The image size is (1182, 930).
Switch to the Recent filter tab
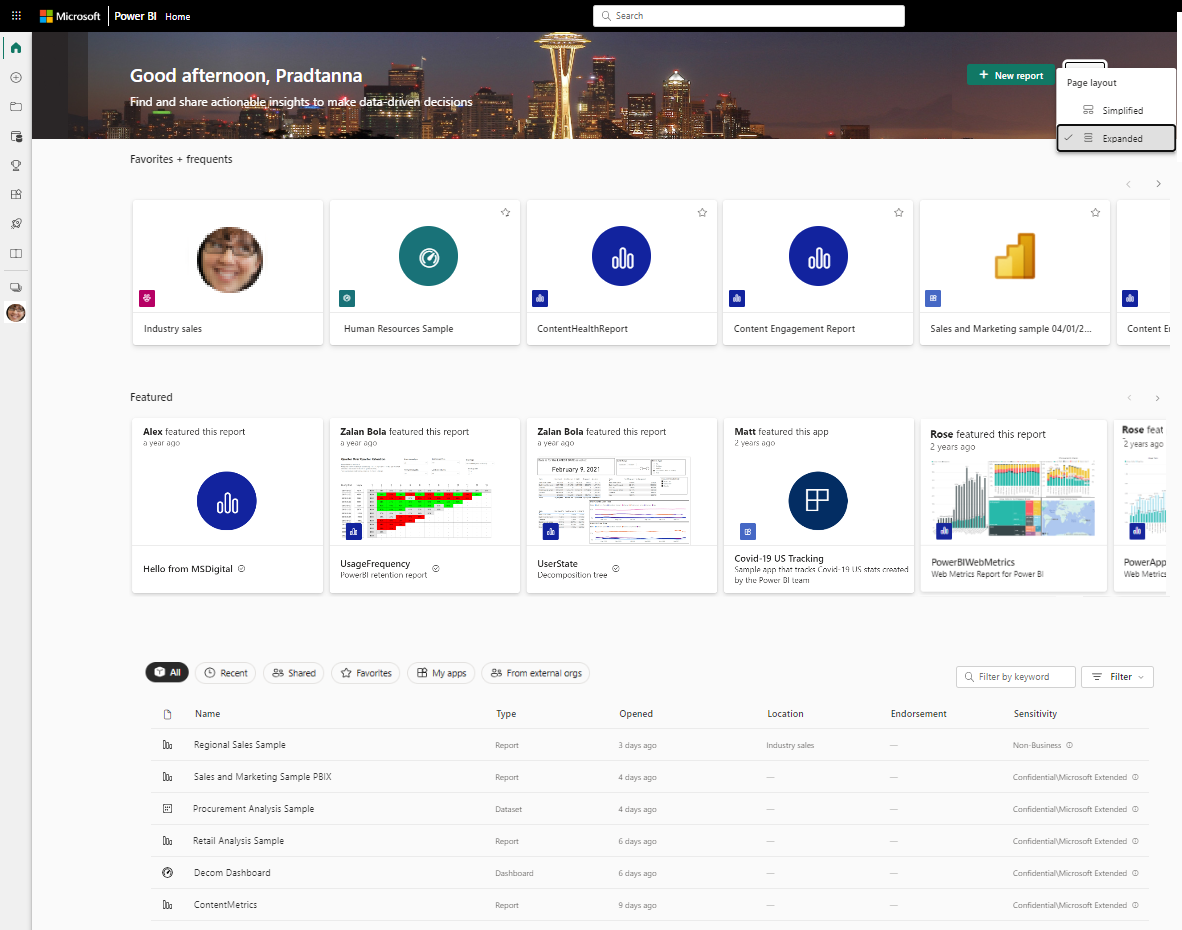[226, 673]
